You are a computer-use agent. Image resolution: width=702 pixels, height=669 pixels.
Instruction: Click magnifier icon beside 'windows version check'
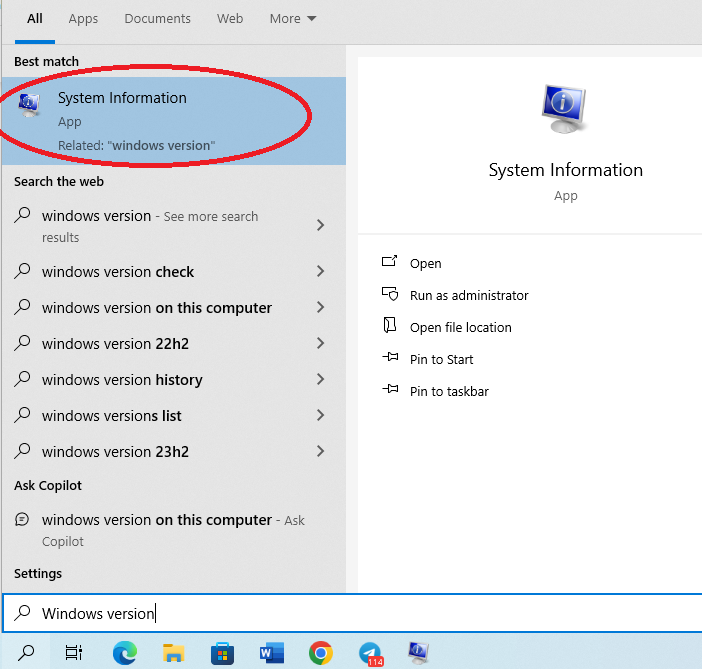[x=22, y=271]
